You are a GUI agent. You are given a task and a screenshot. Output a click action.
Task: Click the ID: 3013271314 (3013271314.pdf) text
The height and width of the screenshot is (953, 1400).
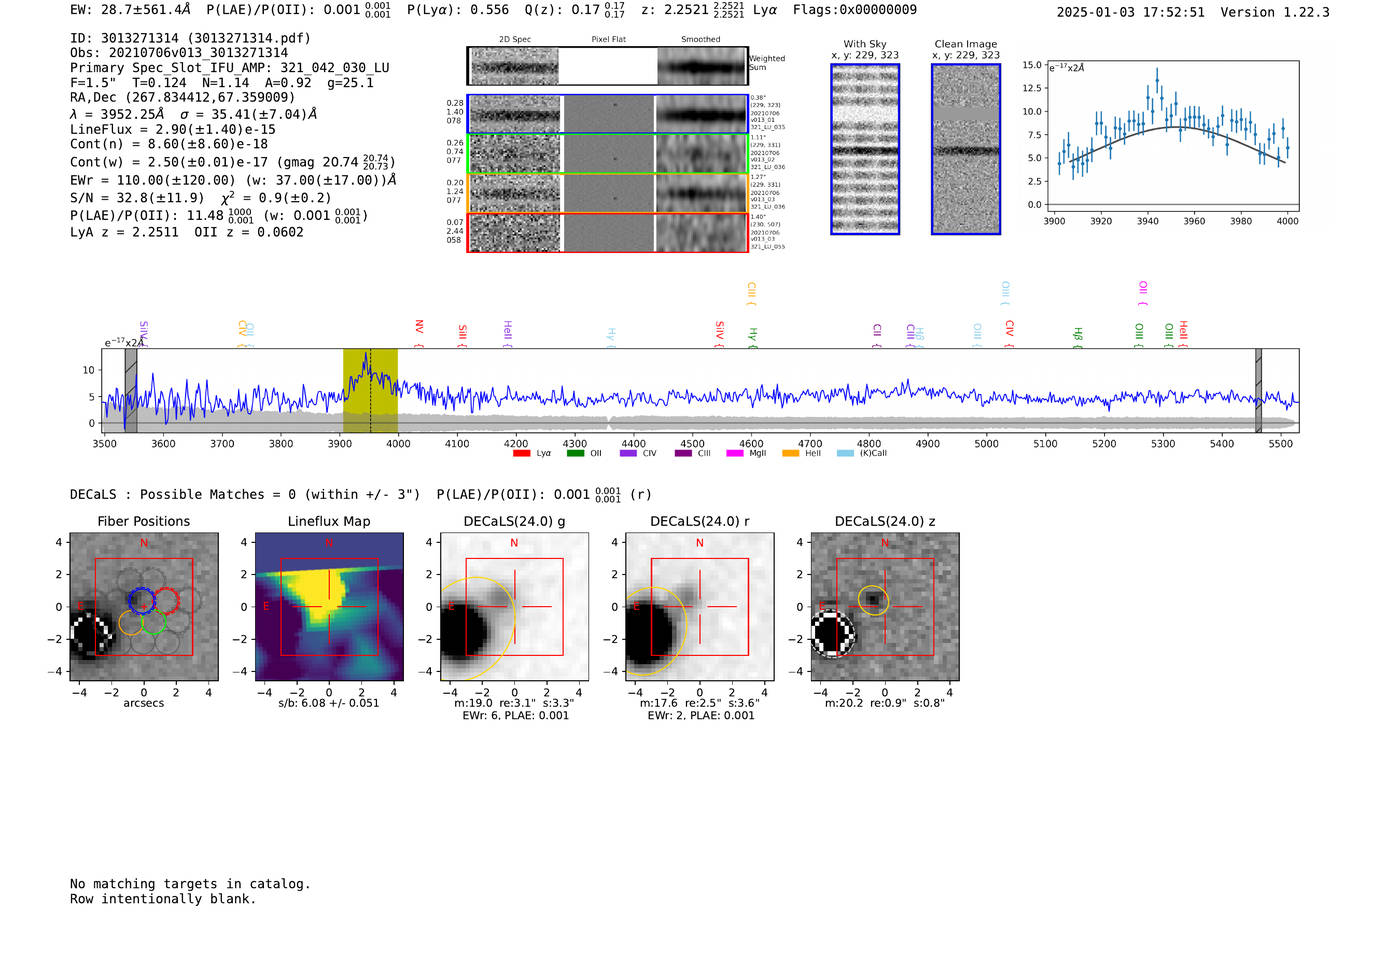[190, 38]
